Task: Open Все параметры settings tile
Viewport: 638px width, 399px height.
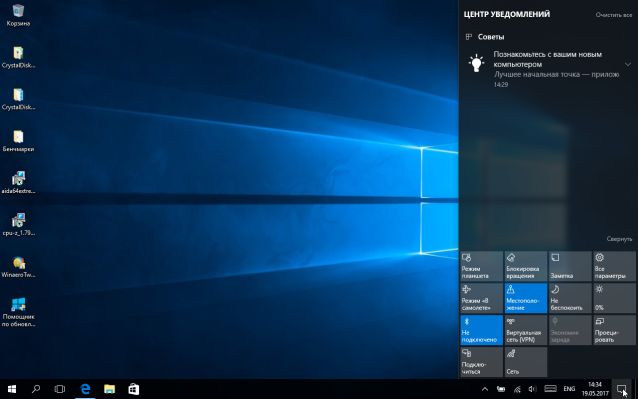Action: tap(614, 266)
